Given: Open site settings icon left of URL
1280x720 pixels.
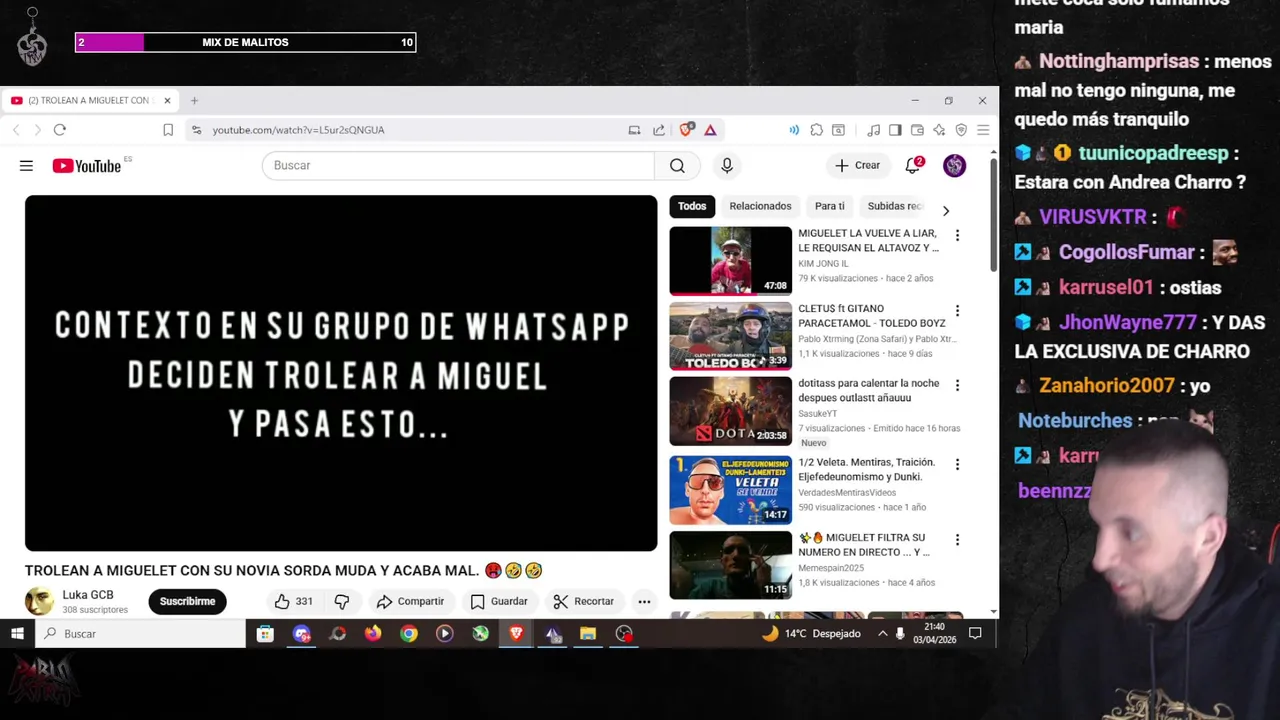Looking at the screenshot, I should point(196,130).
